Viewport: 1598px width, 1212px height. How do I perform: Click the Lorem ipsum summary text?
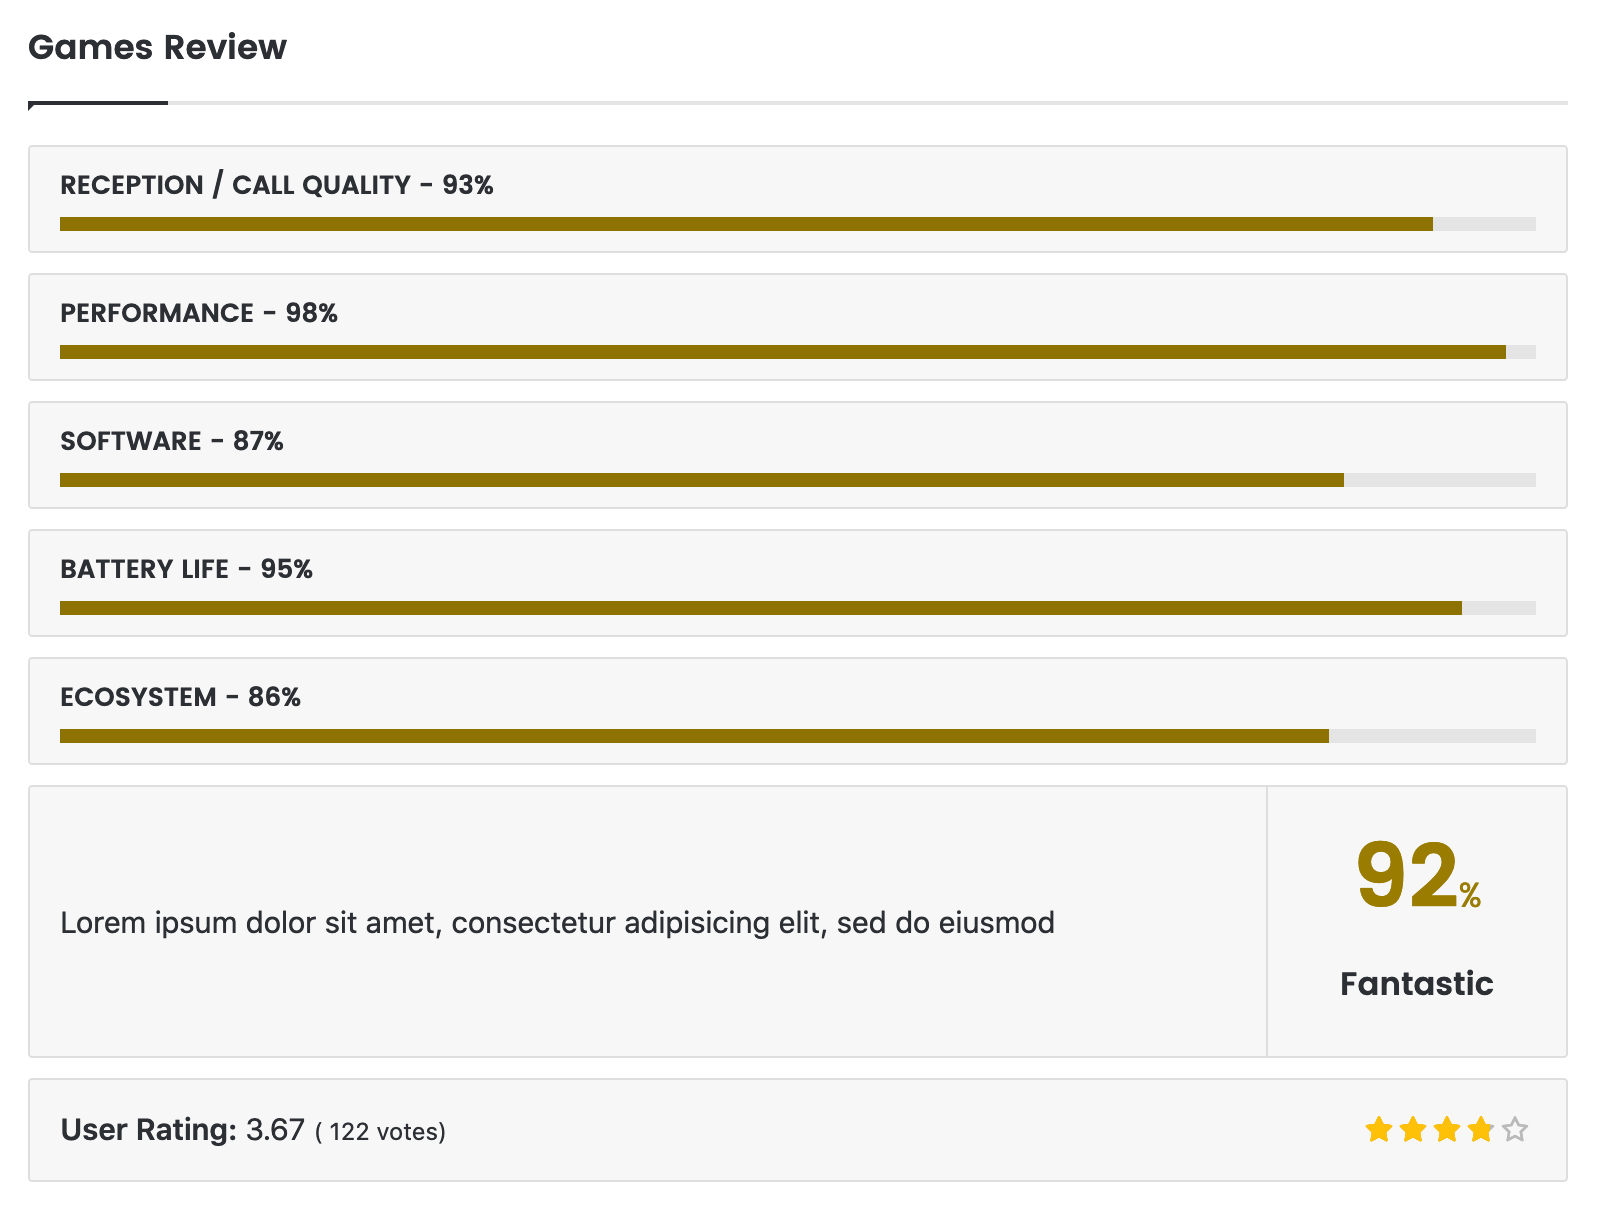pyautogui.click(x=557, y=922)
